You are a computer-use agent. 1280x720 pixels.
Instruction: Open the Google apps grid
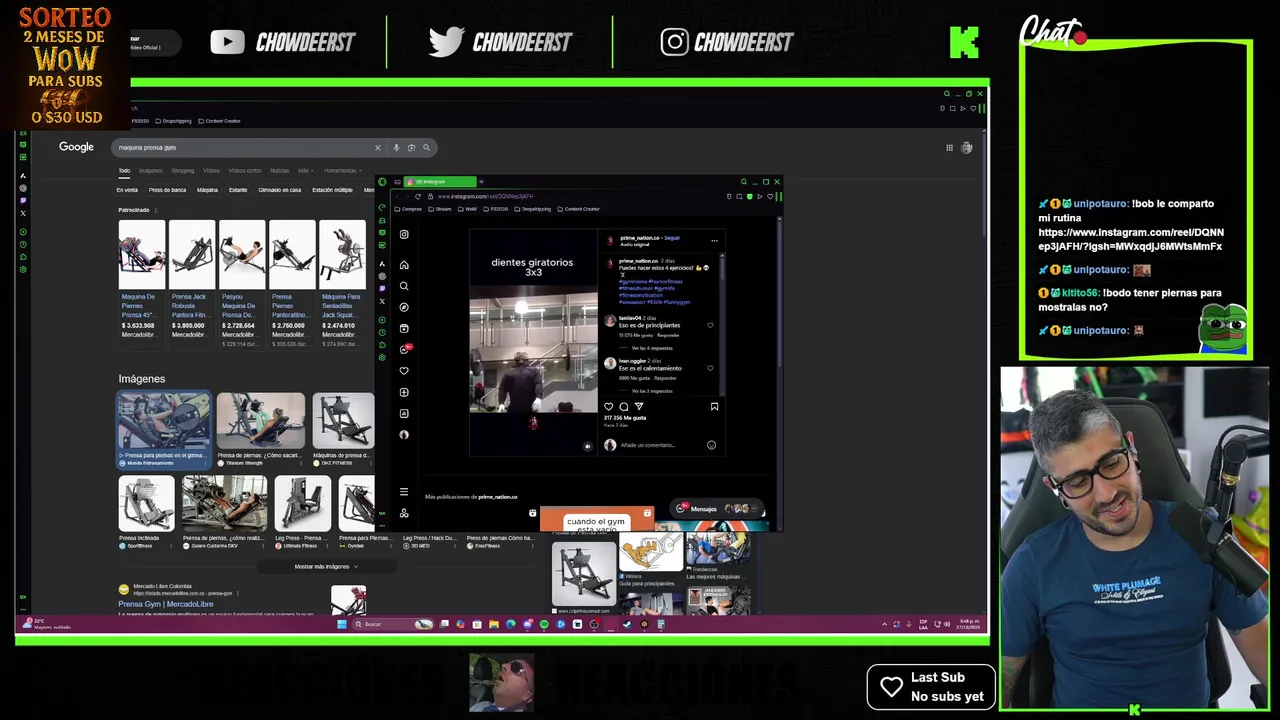pyautogui.click(x=949, y=148)
